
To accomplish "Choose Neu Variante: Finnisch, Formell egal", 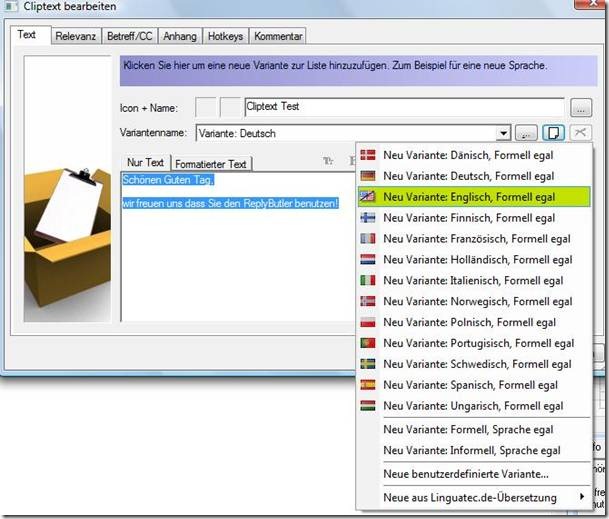I will [474, 218].
